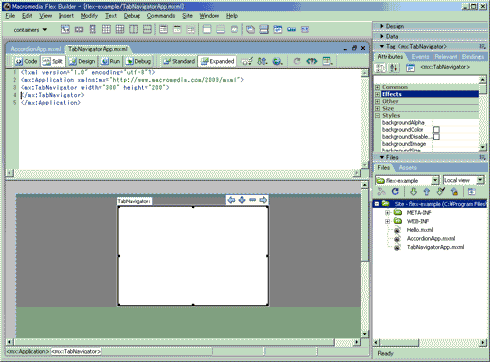Expand the WEB-INF folder

pyautogui.click(x=387, y=221)
